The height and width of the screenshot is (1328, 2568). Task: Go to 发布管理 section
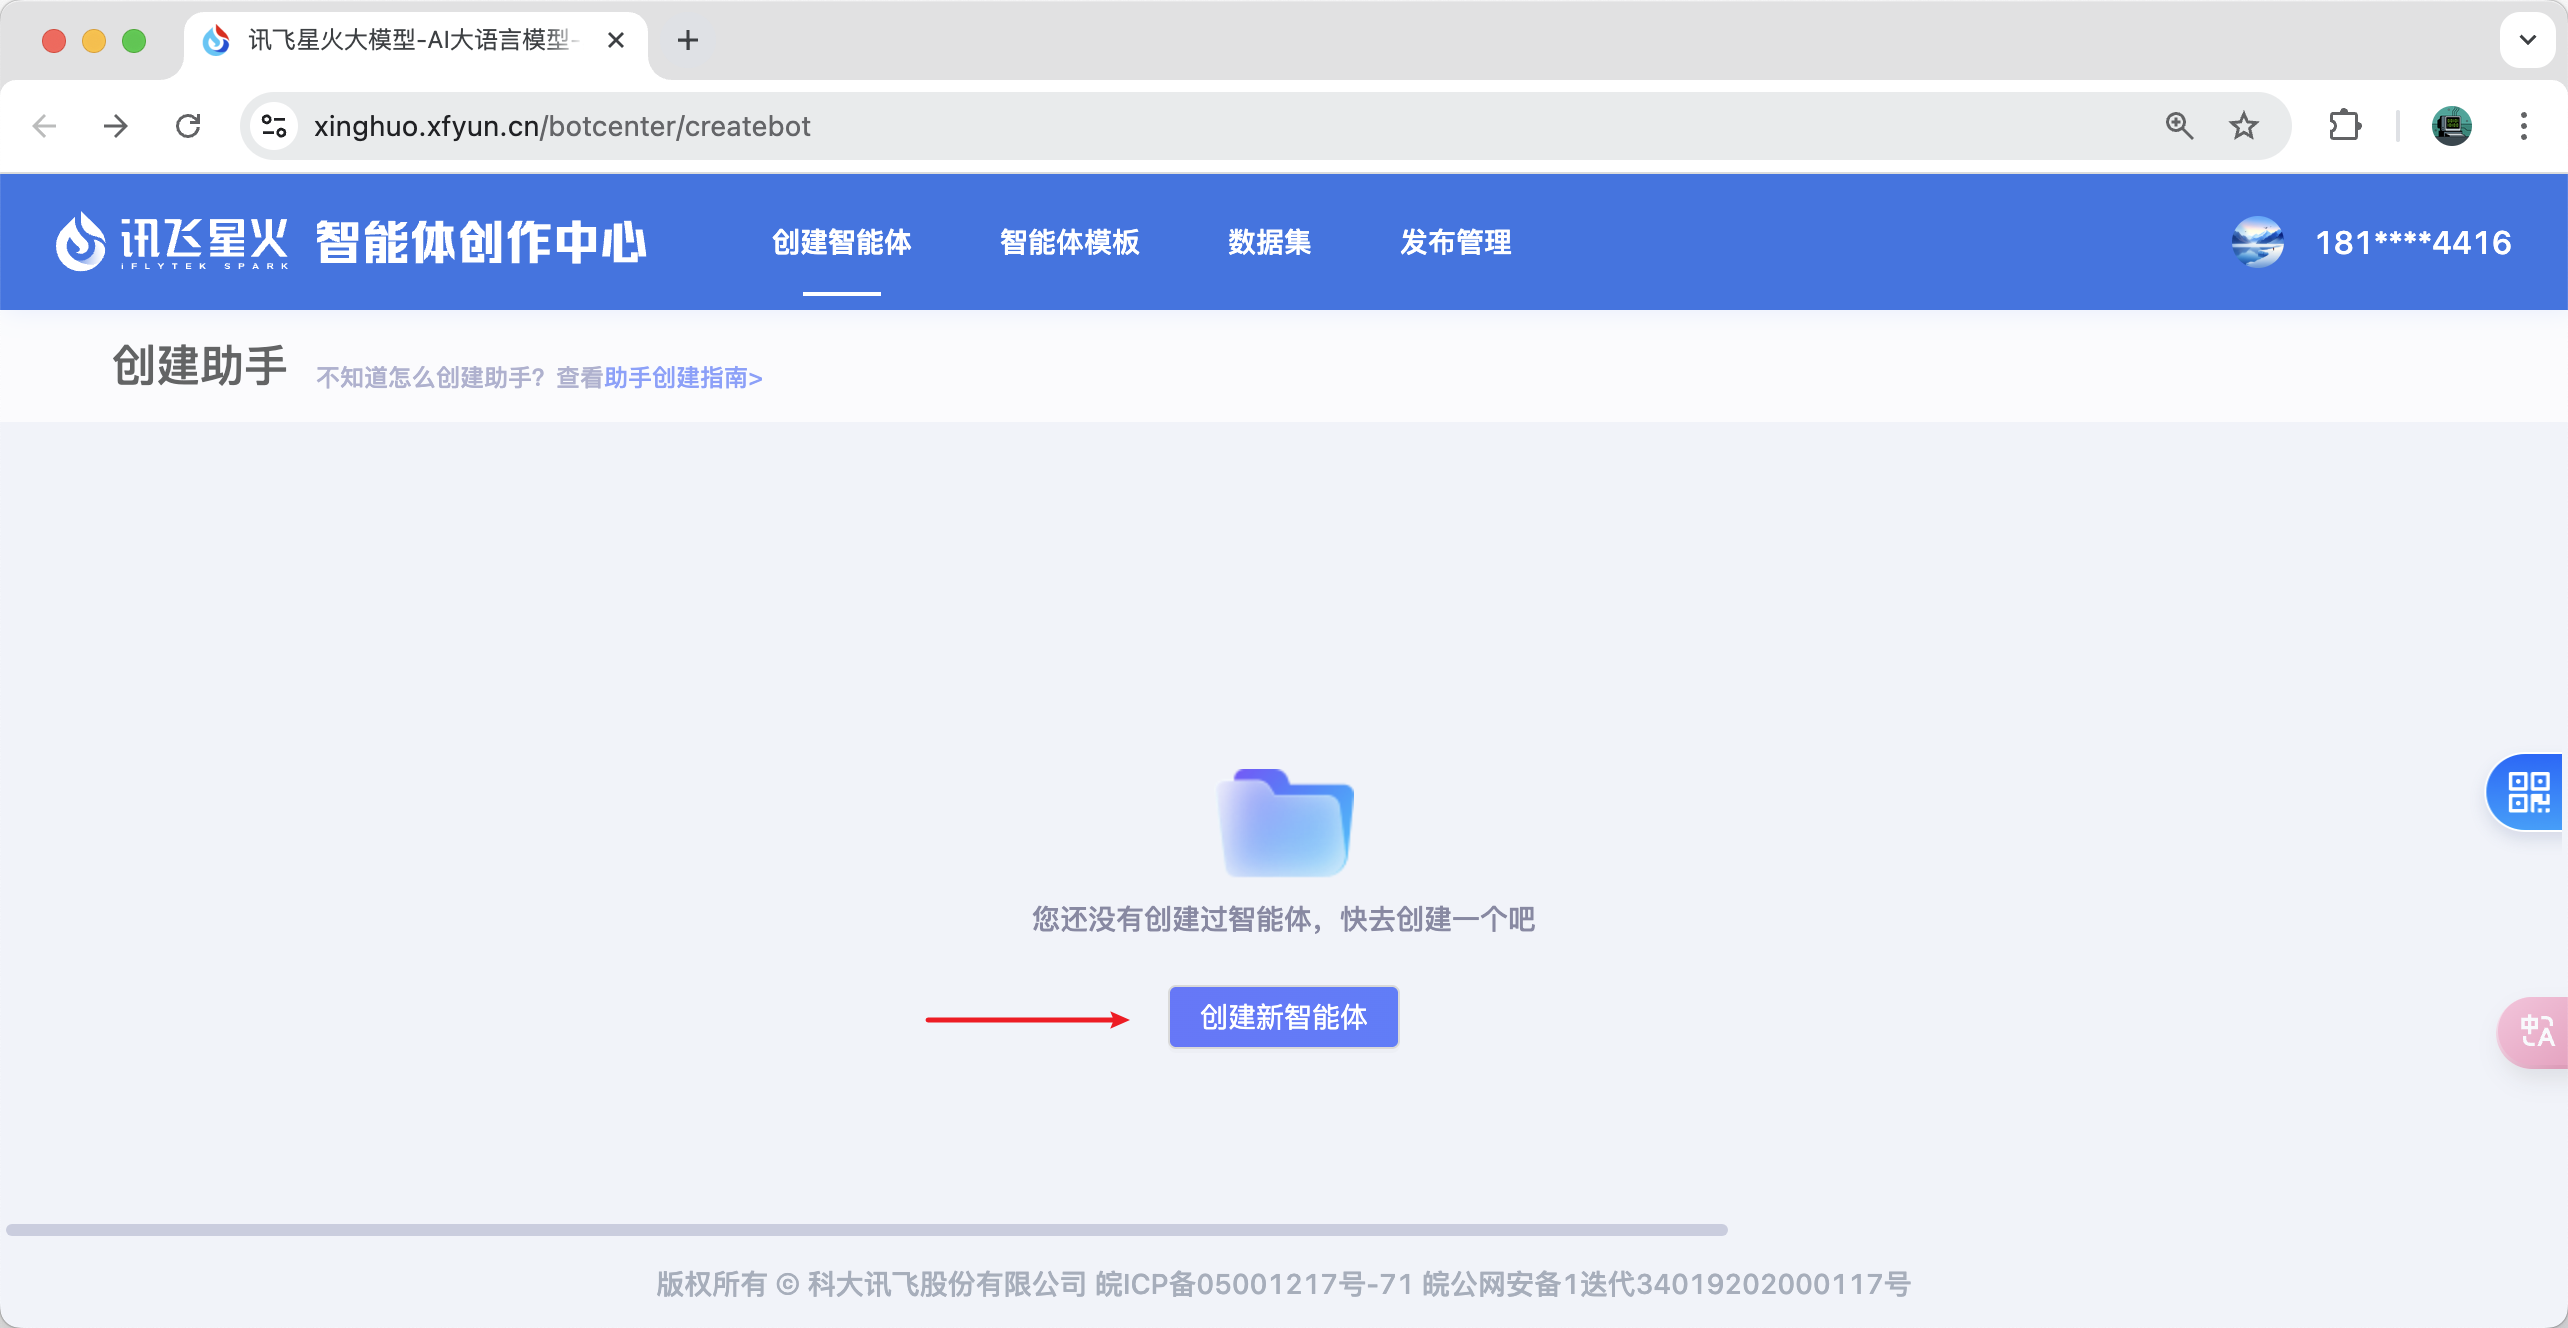pyautogui.click(x=1455, y=242)
